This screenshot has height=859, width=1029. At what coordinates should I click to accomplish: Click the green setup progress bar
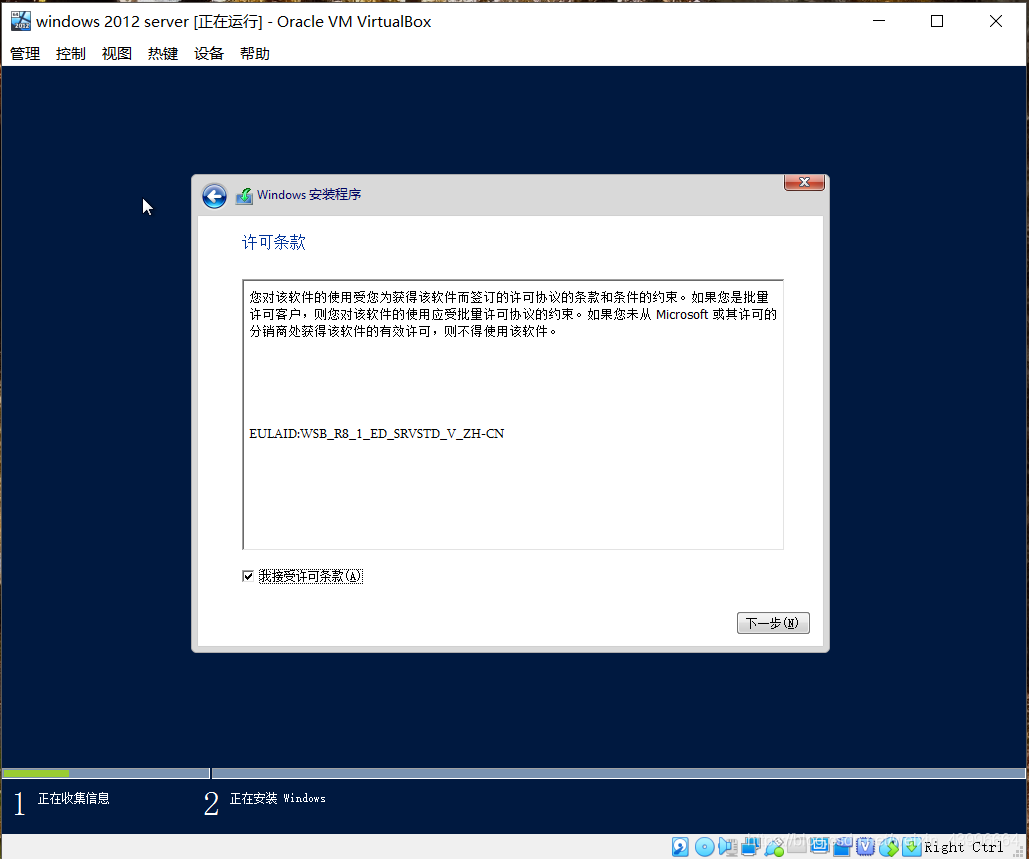click(36, 773)
